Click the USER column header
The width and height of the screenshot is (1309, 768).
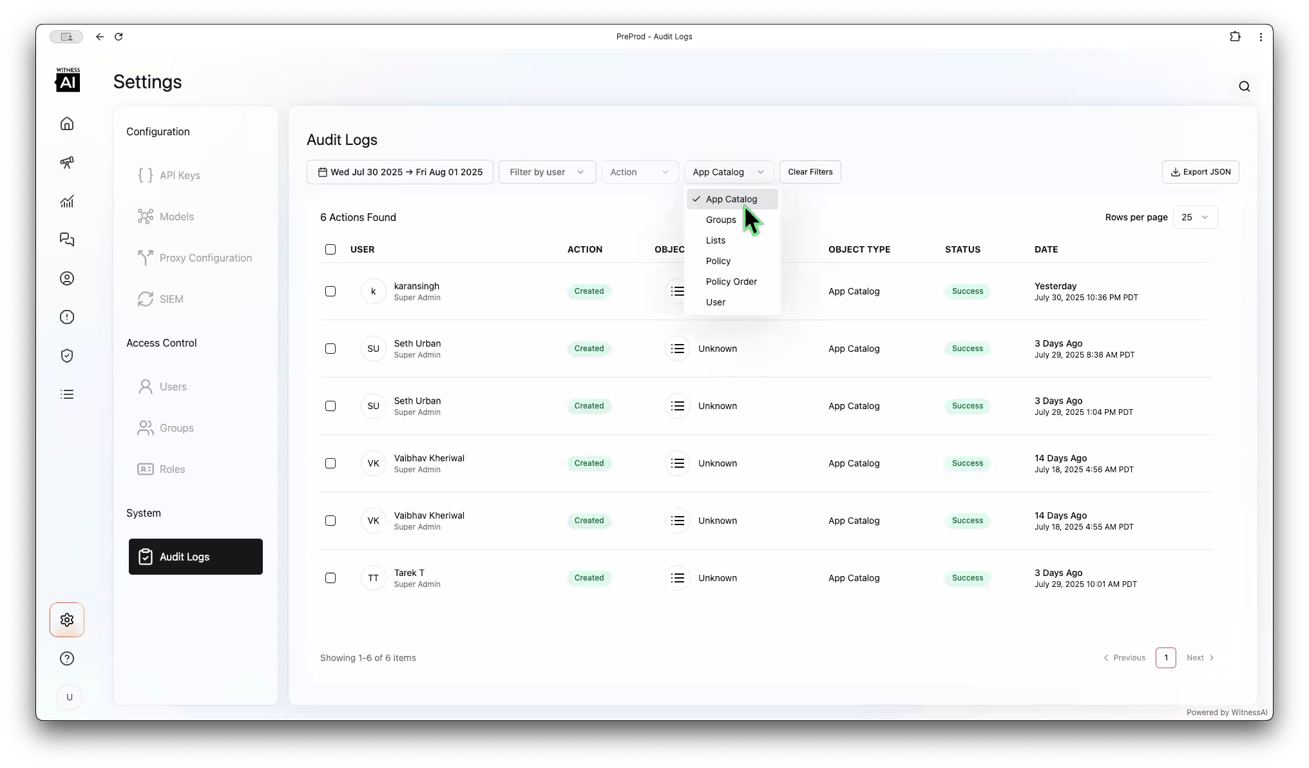coord(362,250)
